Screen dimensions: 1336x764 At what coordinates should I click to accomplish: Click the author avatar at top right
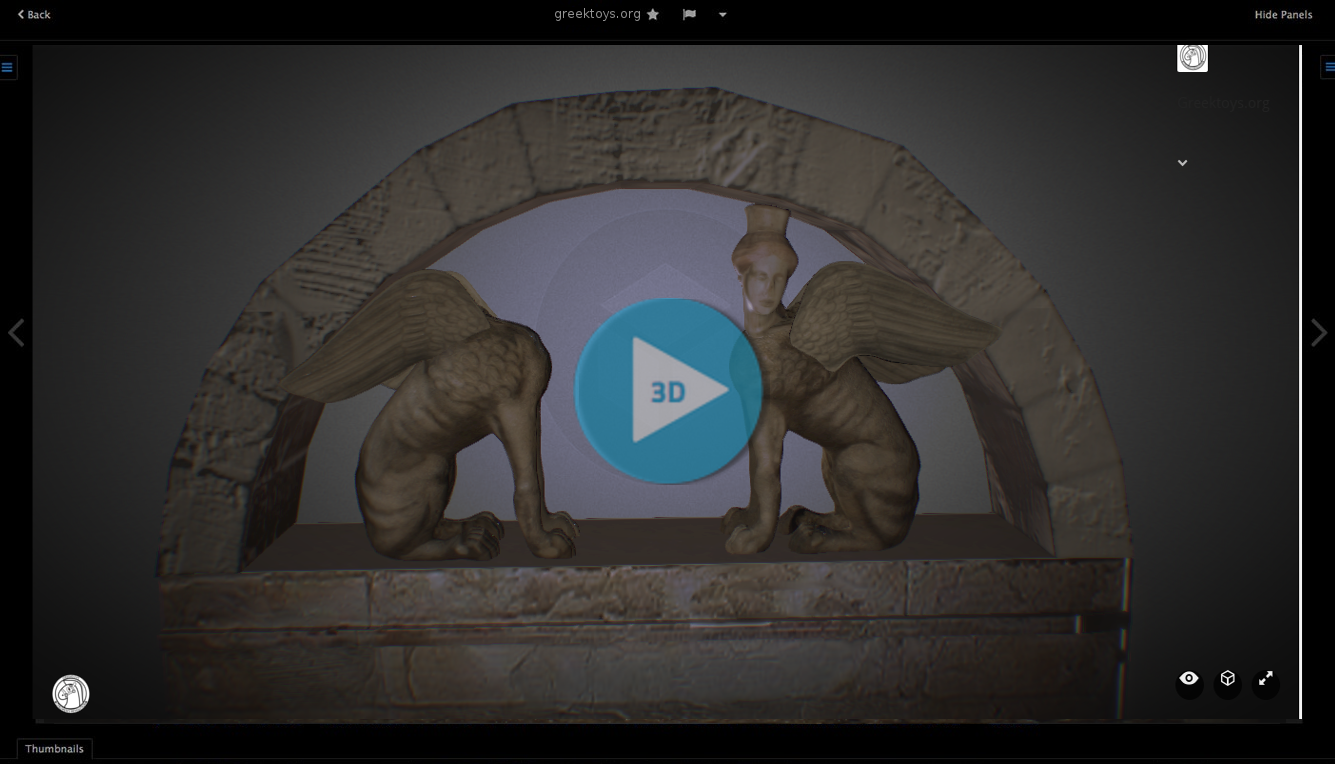point(1192,58)
